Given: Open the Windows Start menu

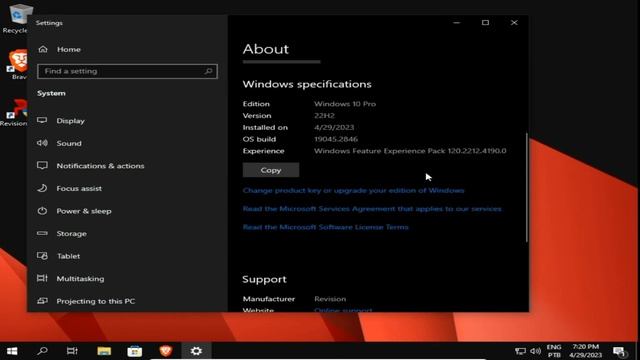Looking at the screenshot, I should click(x=12, y=351).
